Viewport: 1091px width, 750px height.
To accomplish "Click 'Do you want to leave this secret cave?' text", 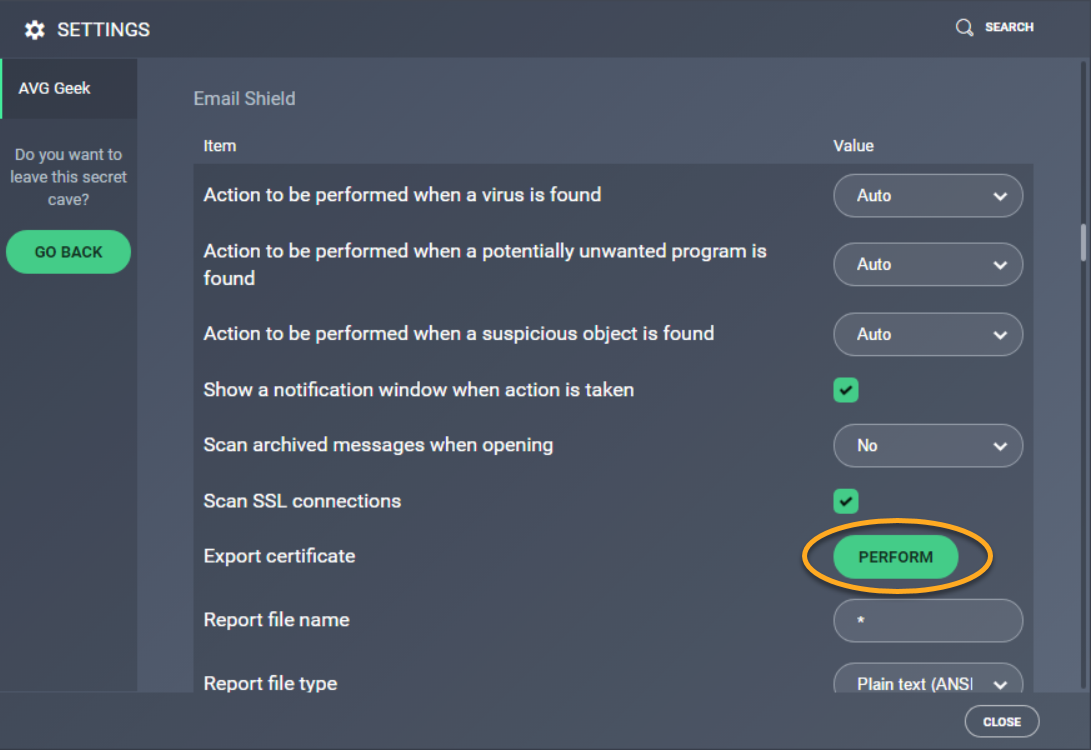I will point(68,177).
